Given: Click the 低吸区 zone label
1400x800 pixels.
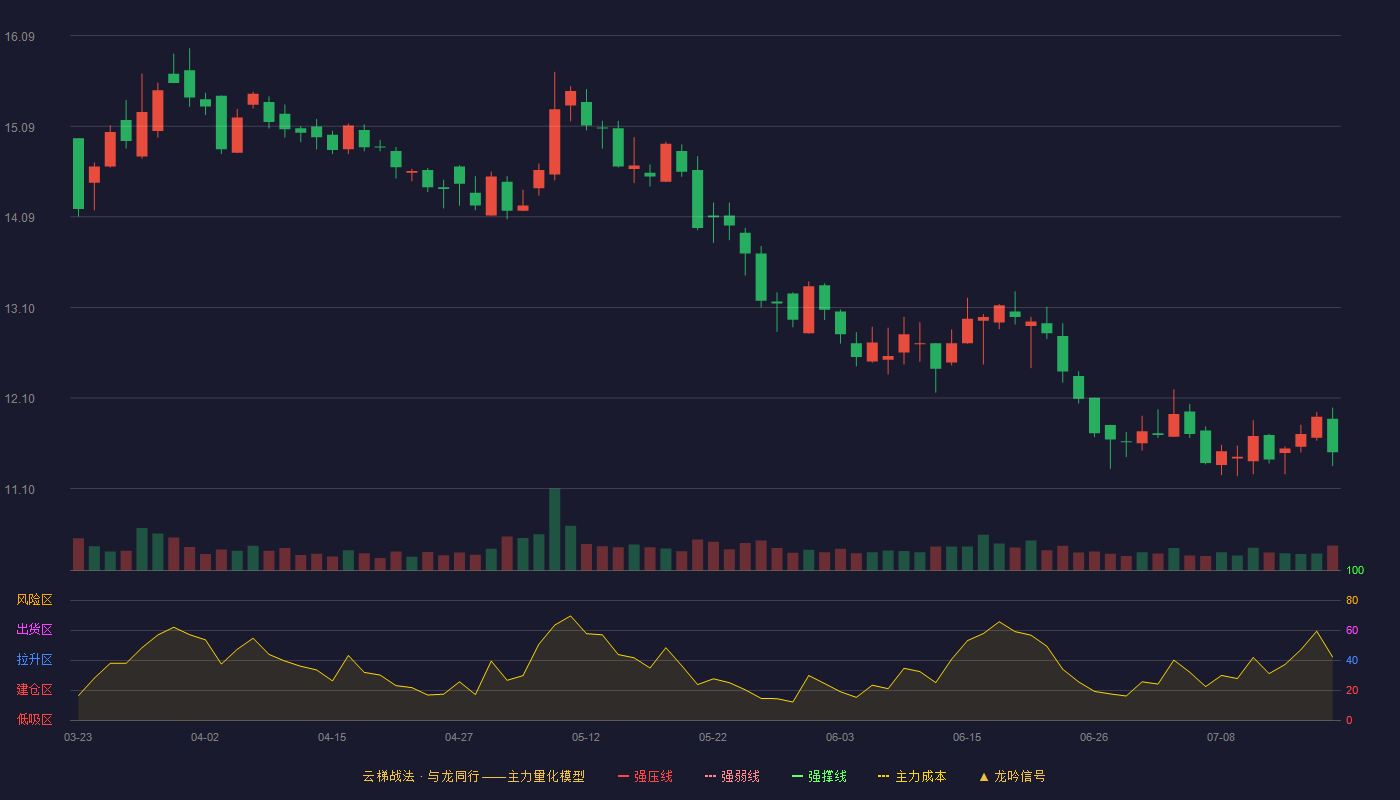Looking at the screenshot, I should (34, 720).
